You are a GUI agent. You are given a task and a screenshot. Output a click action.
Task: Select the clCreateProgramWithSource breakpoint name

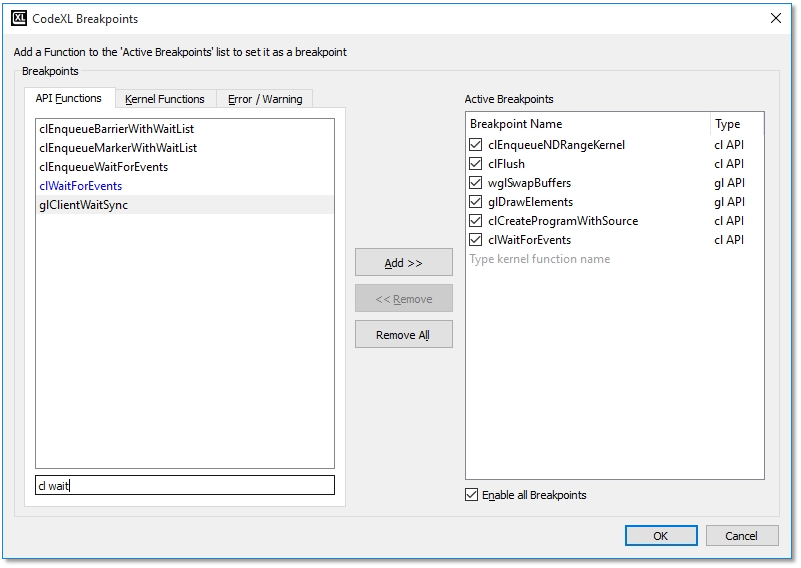coord(563,221)
